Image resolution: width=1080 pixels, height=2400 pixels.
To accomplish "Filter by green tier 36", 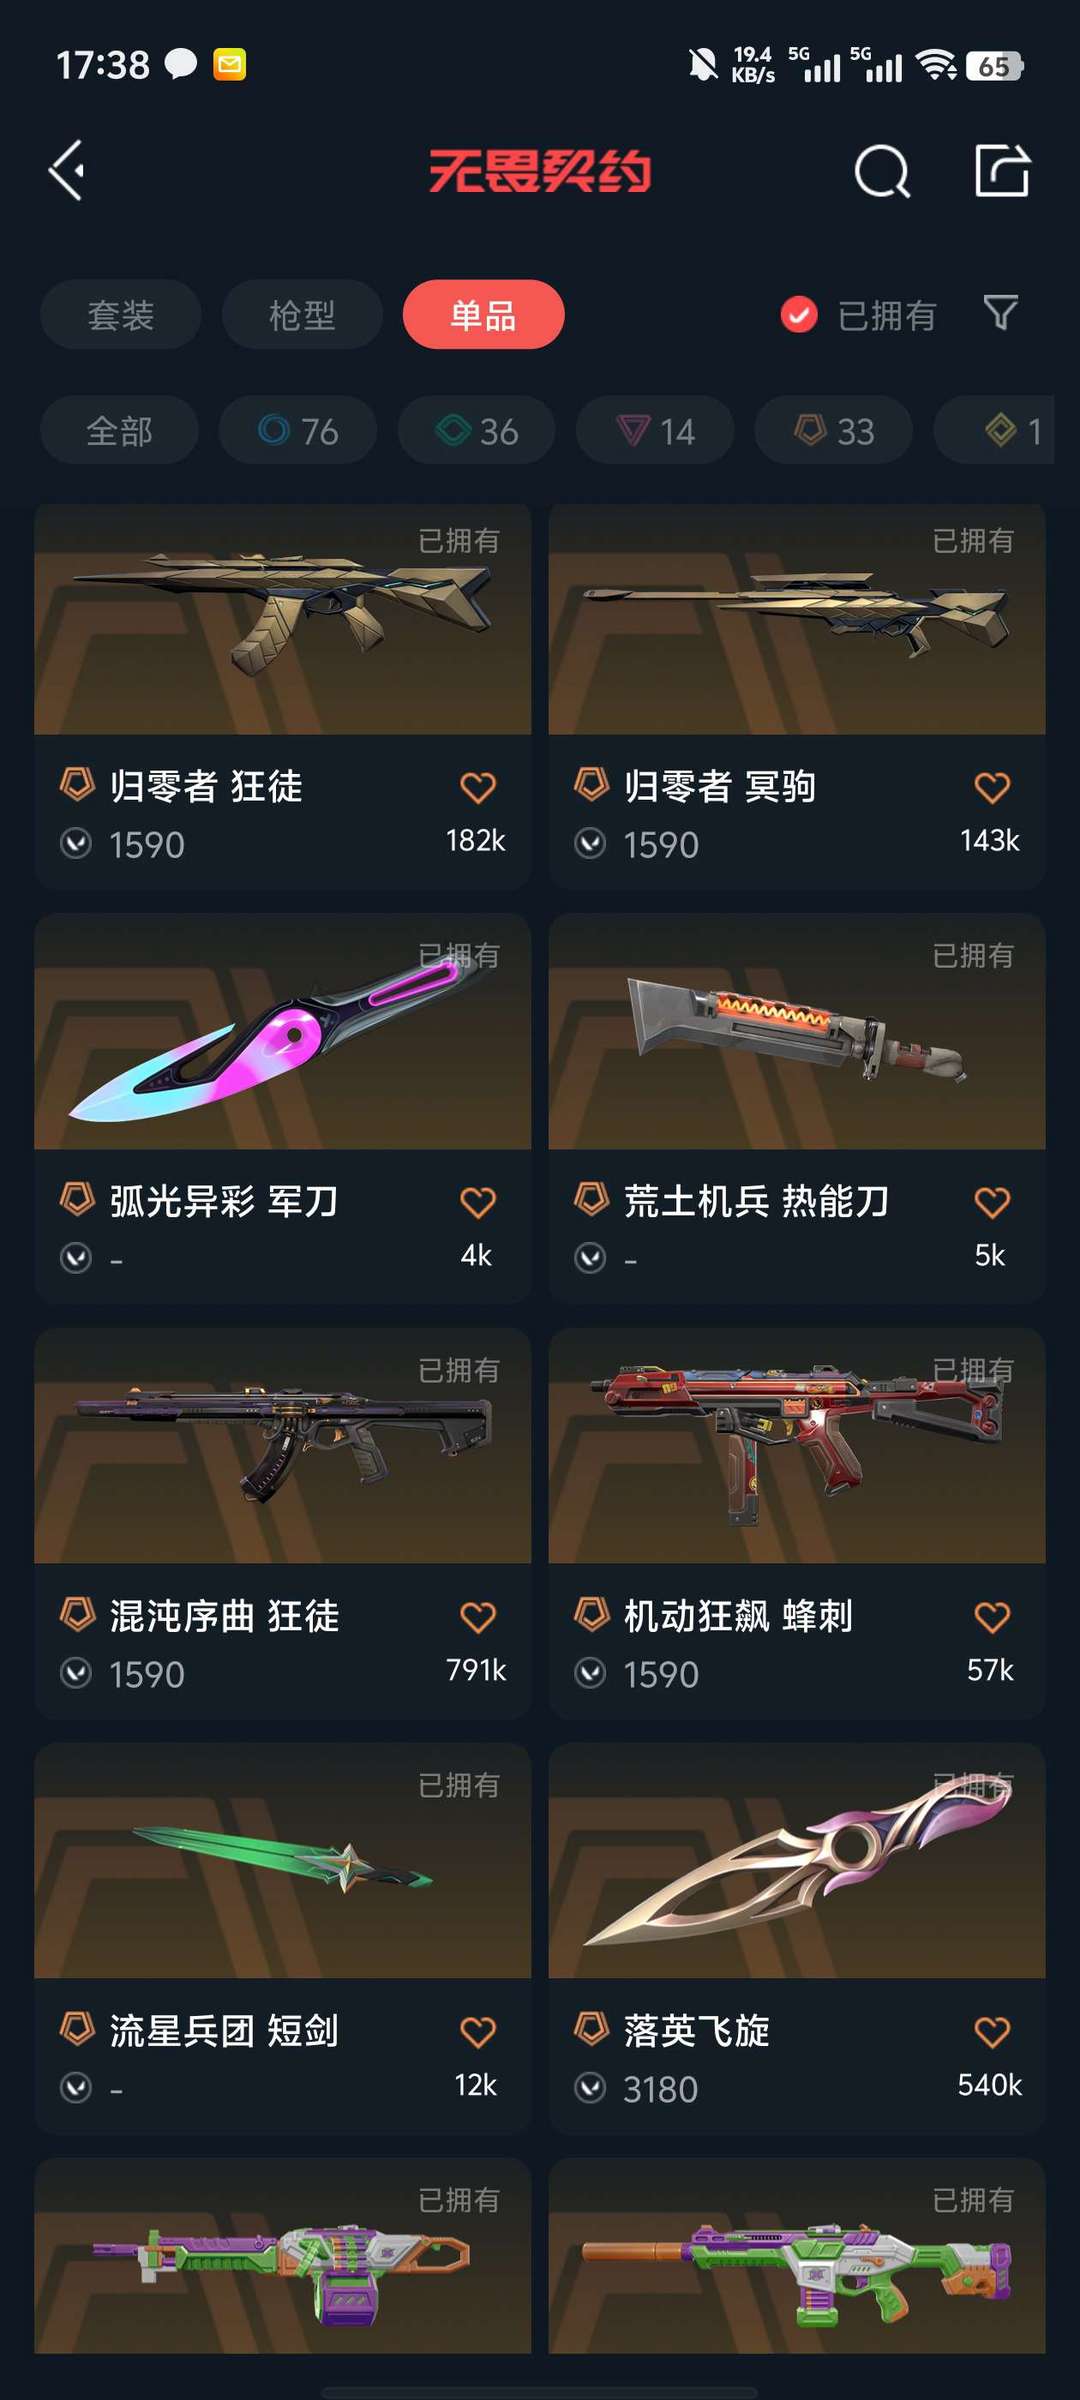I will point(477,430).
